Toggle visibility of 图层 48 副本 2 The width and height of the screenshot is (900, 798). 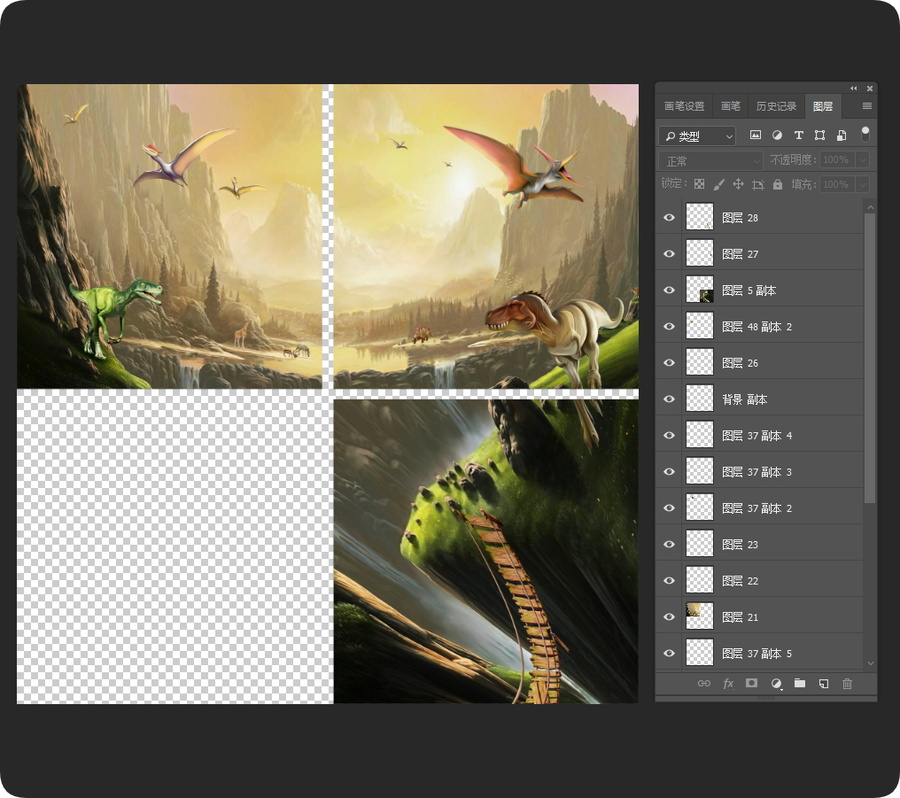pyautogui.click(x=669, y=327)
